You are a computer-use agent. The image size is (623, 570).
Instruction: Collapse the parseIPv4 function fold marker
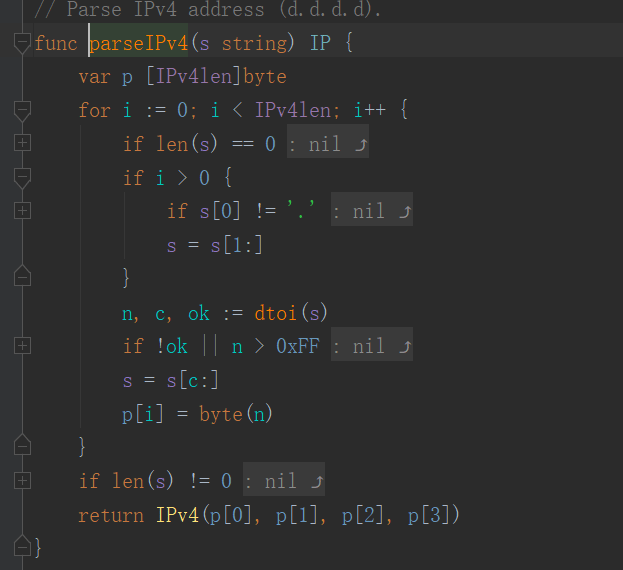(x=22, y=43)
